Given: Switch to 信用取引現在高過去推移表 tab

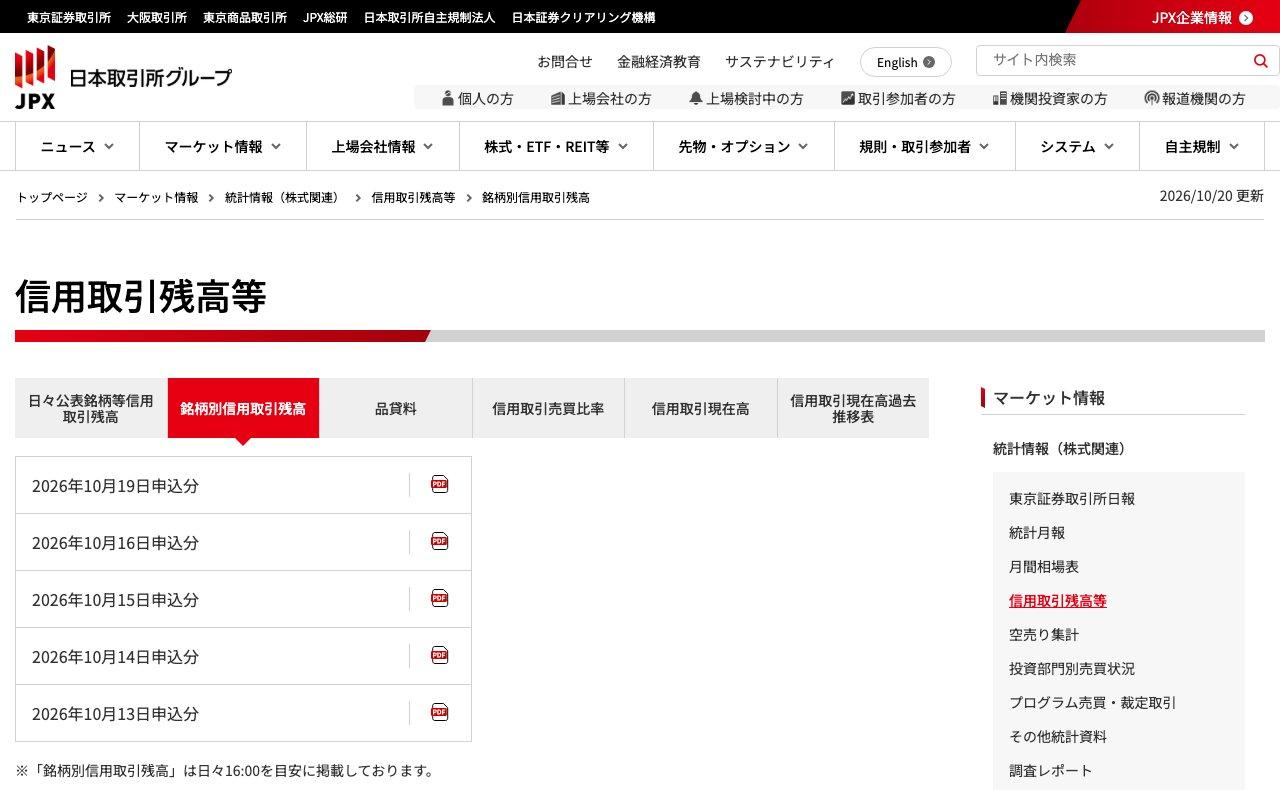Looking at the screenshot, I should 853,408.
